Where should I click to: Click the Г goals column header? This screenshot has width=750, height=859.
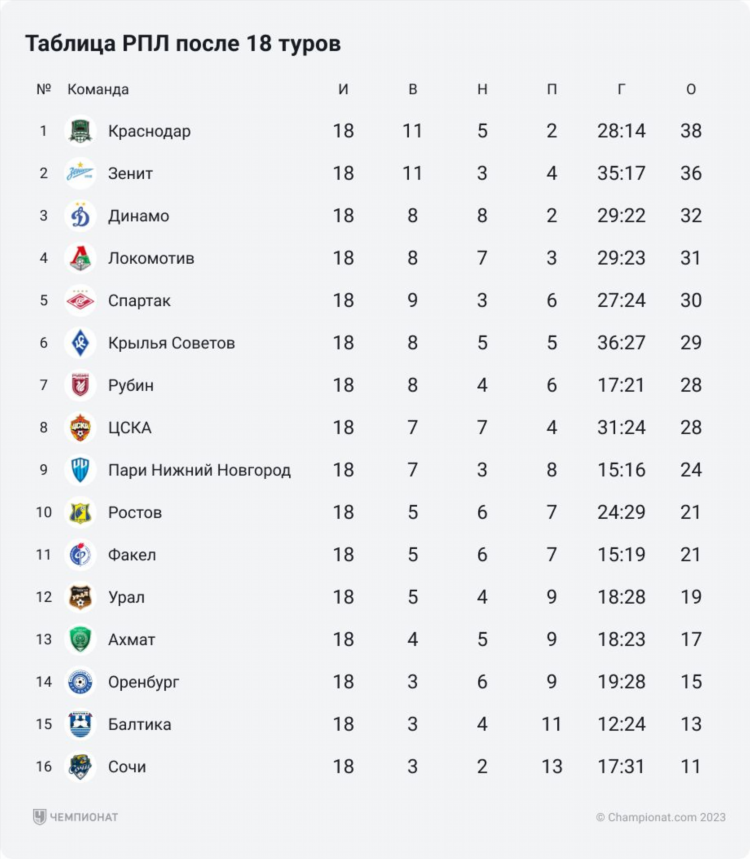pos(621,89)
